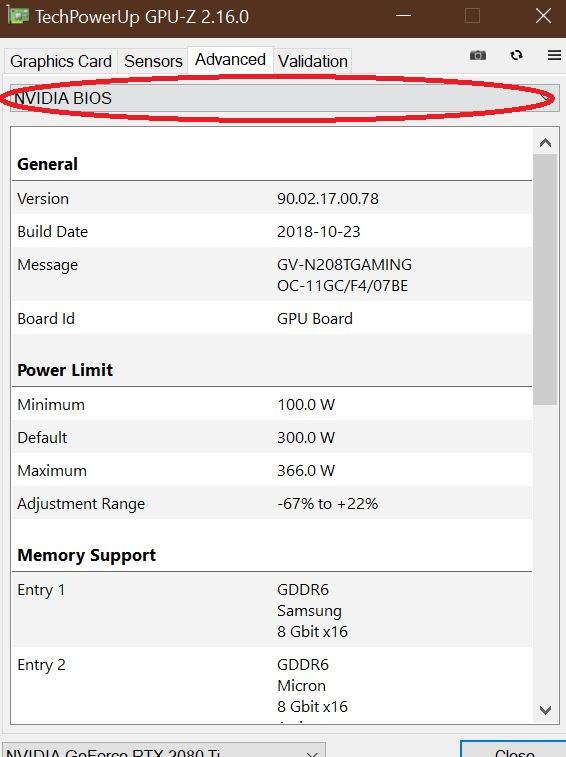Select the Advanced tab

point(230,59)
